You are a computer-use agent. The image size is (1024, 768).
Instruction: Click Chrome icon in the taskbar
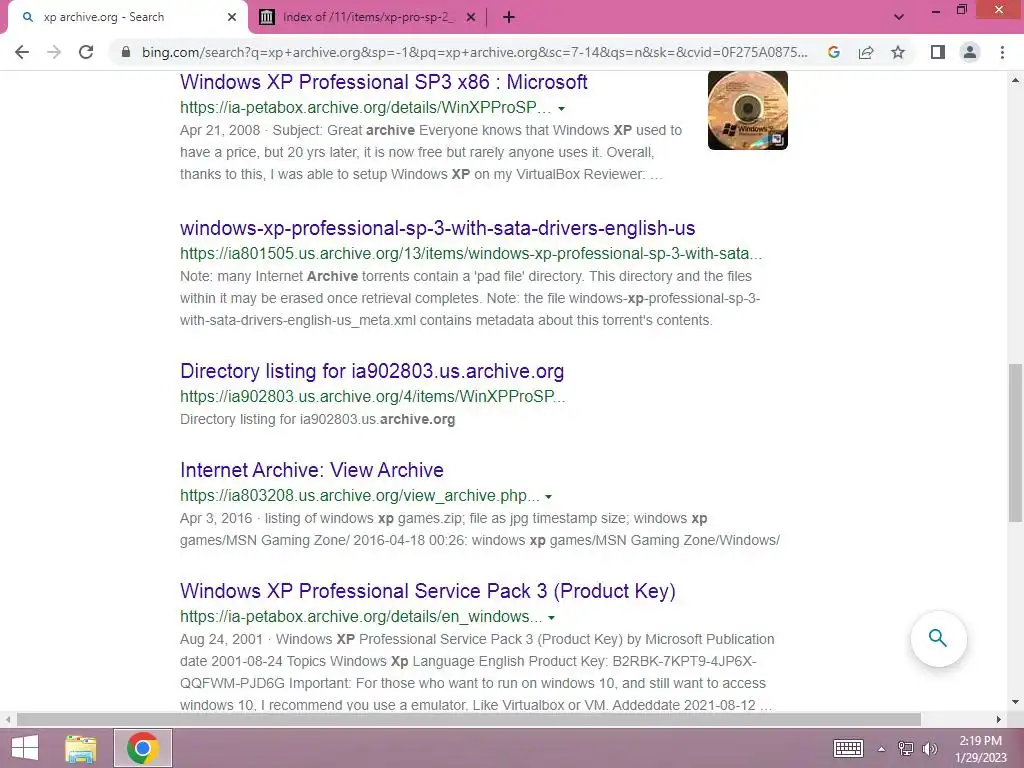(x=143, y=748)
